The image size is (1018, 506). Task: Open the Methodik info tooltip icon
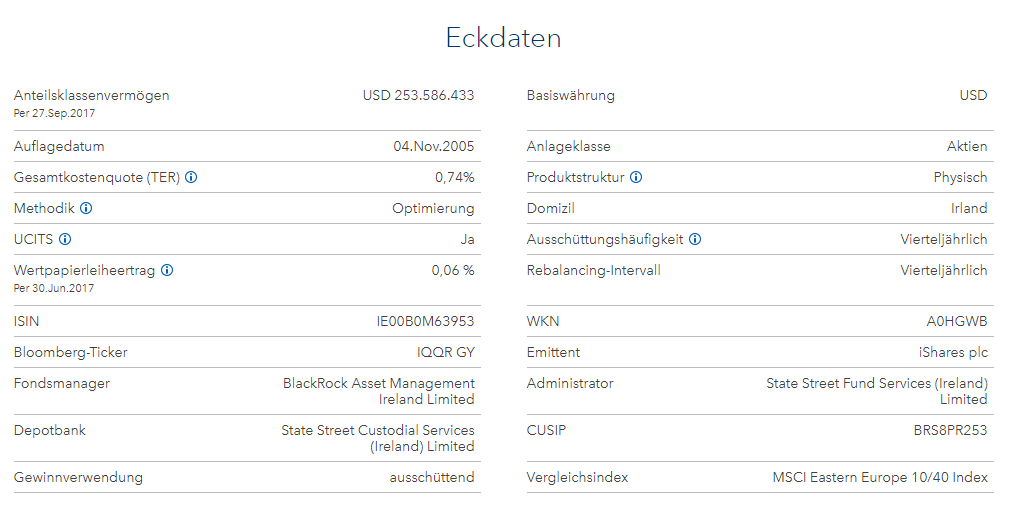pos(86,208)
